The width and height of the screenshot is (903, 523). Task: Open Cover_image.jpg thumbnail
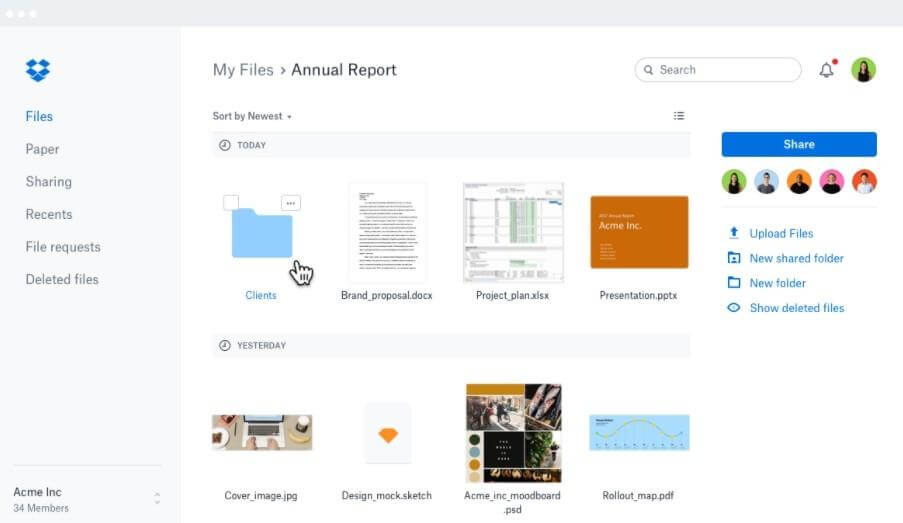point(262,433)
